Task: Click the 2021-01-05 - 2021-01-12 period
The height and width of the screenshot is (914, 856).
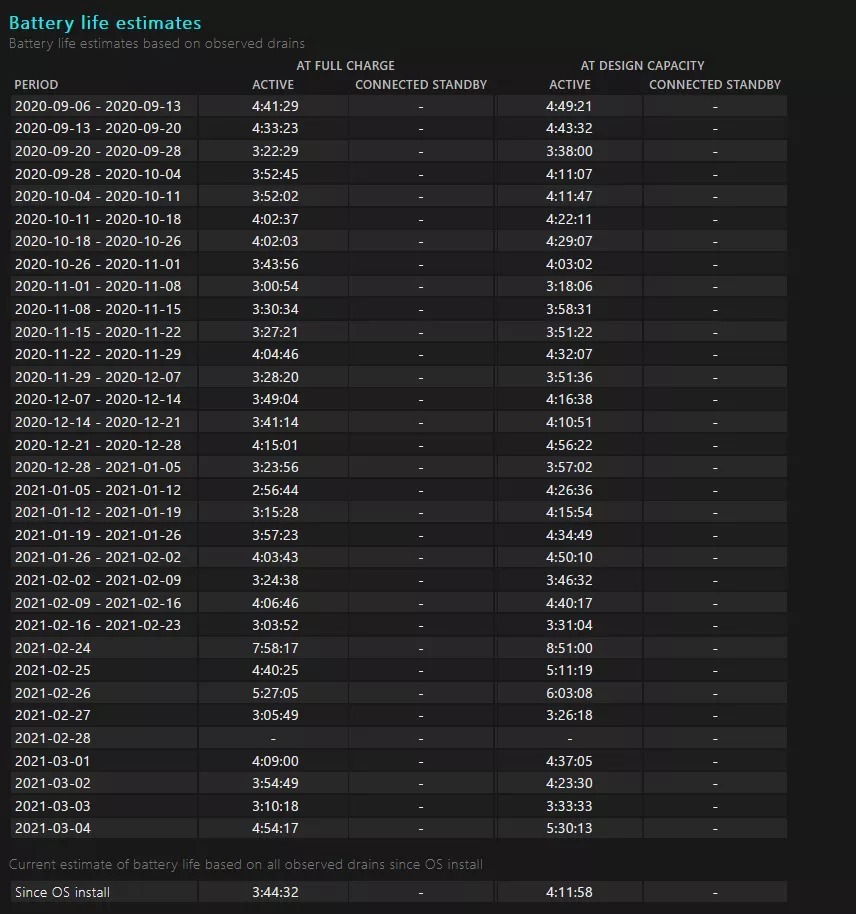Action: [98, 490]
